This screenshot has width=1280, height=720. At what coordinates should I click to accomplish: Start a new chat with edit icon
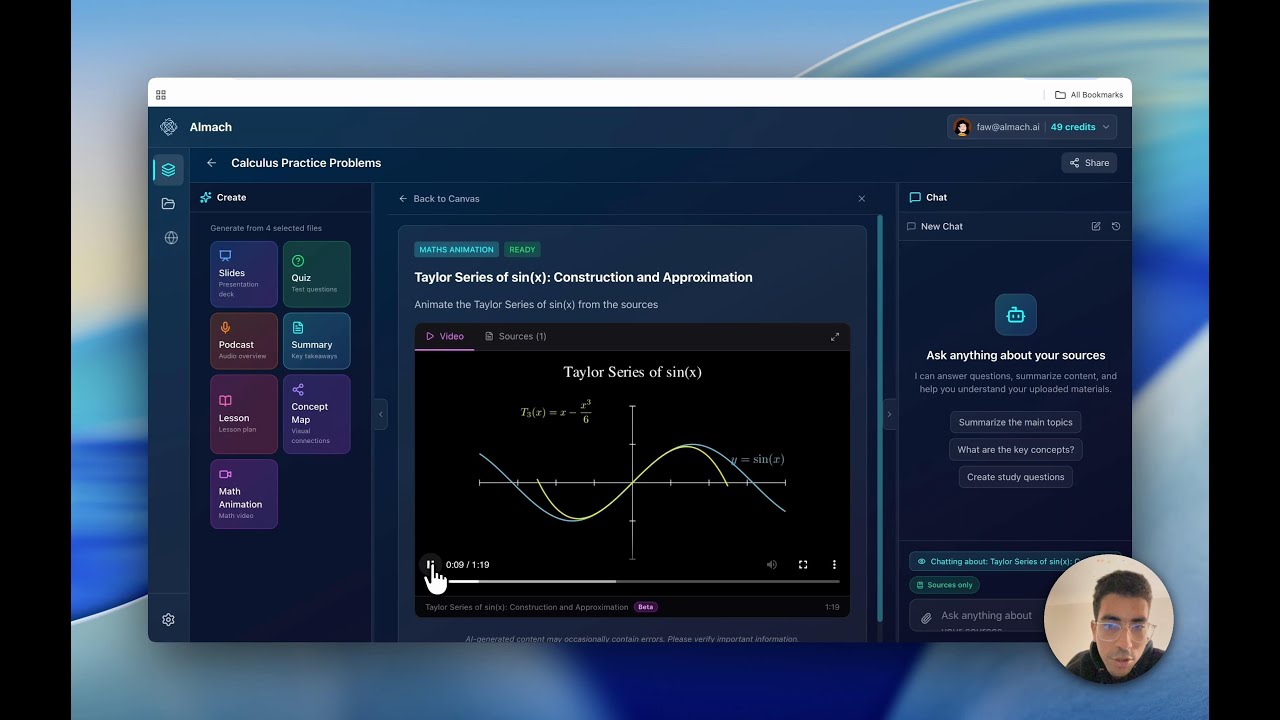1096,227
